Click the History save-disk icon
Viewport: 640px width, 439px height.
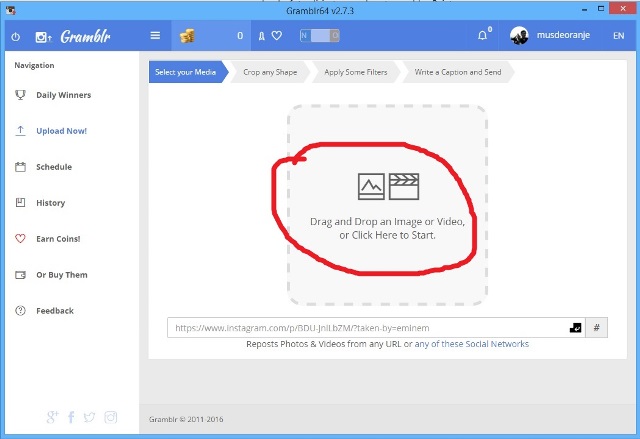[20, 203]
